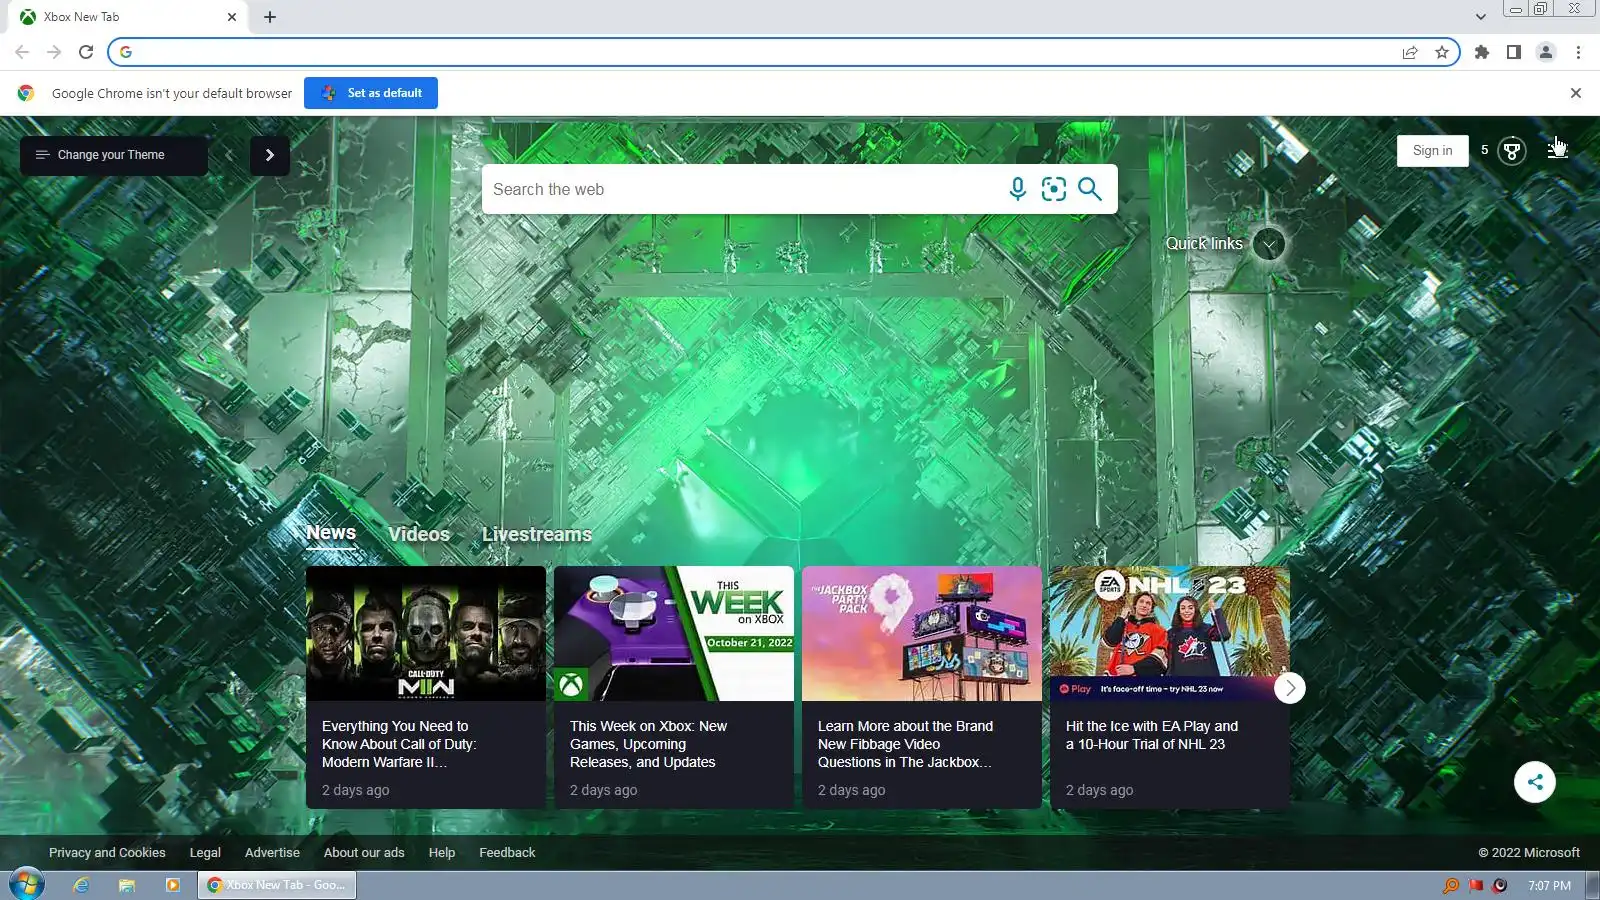Open the Chrome three-dot menu
Screen dimensions: 1600x900
coord(1578,52)
